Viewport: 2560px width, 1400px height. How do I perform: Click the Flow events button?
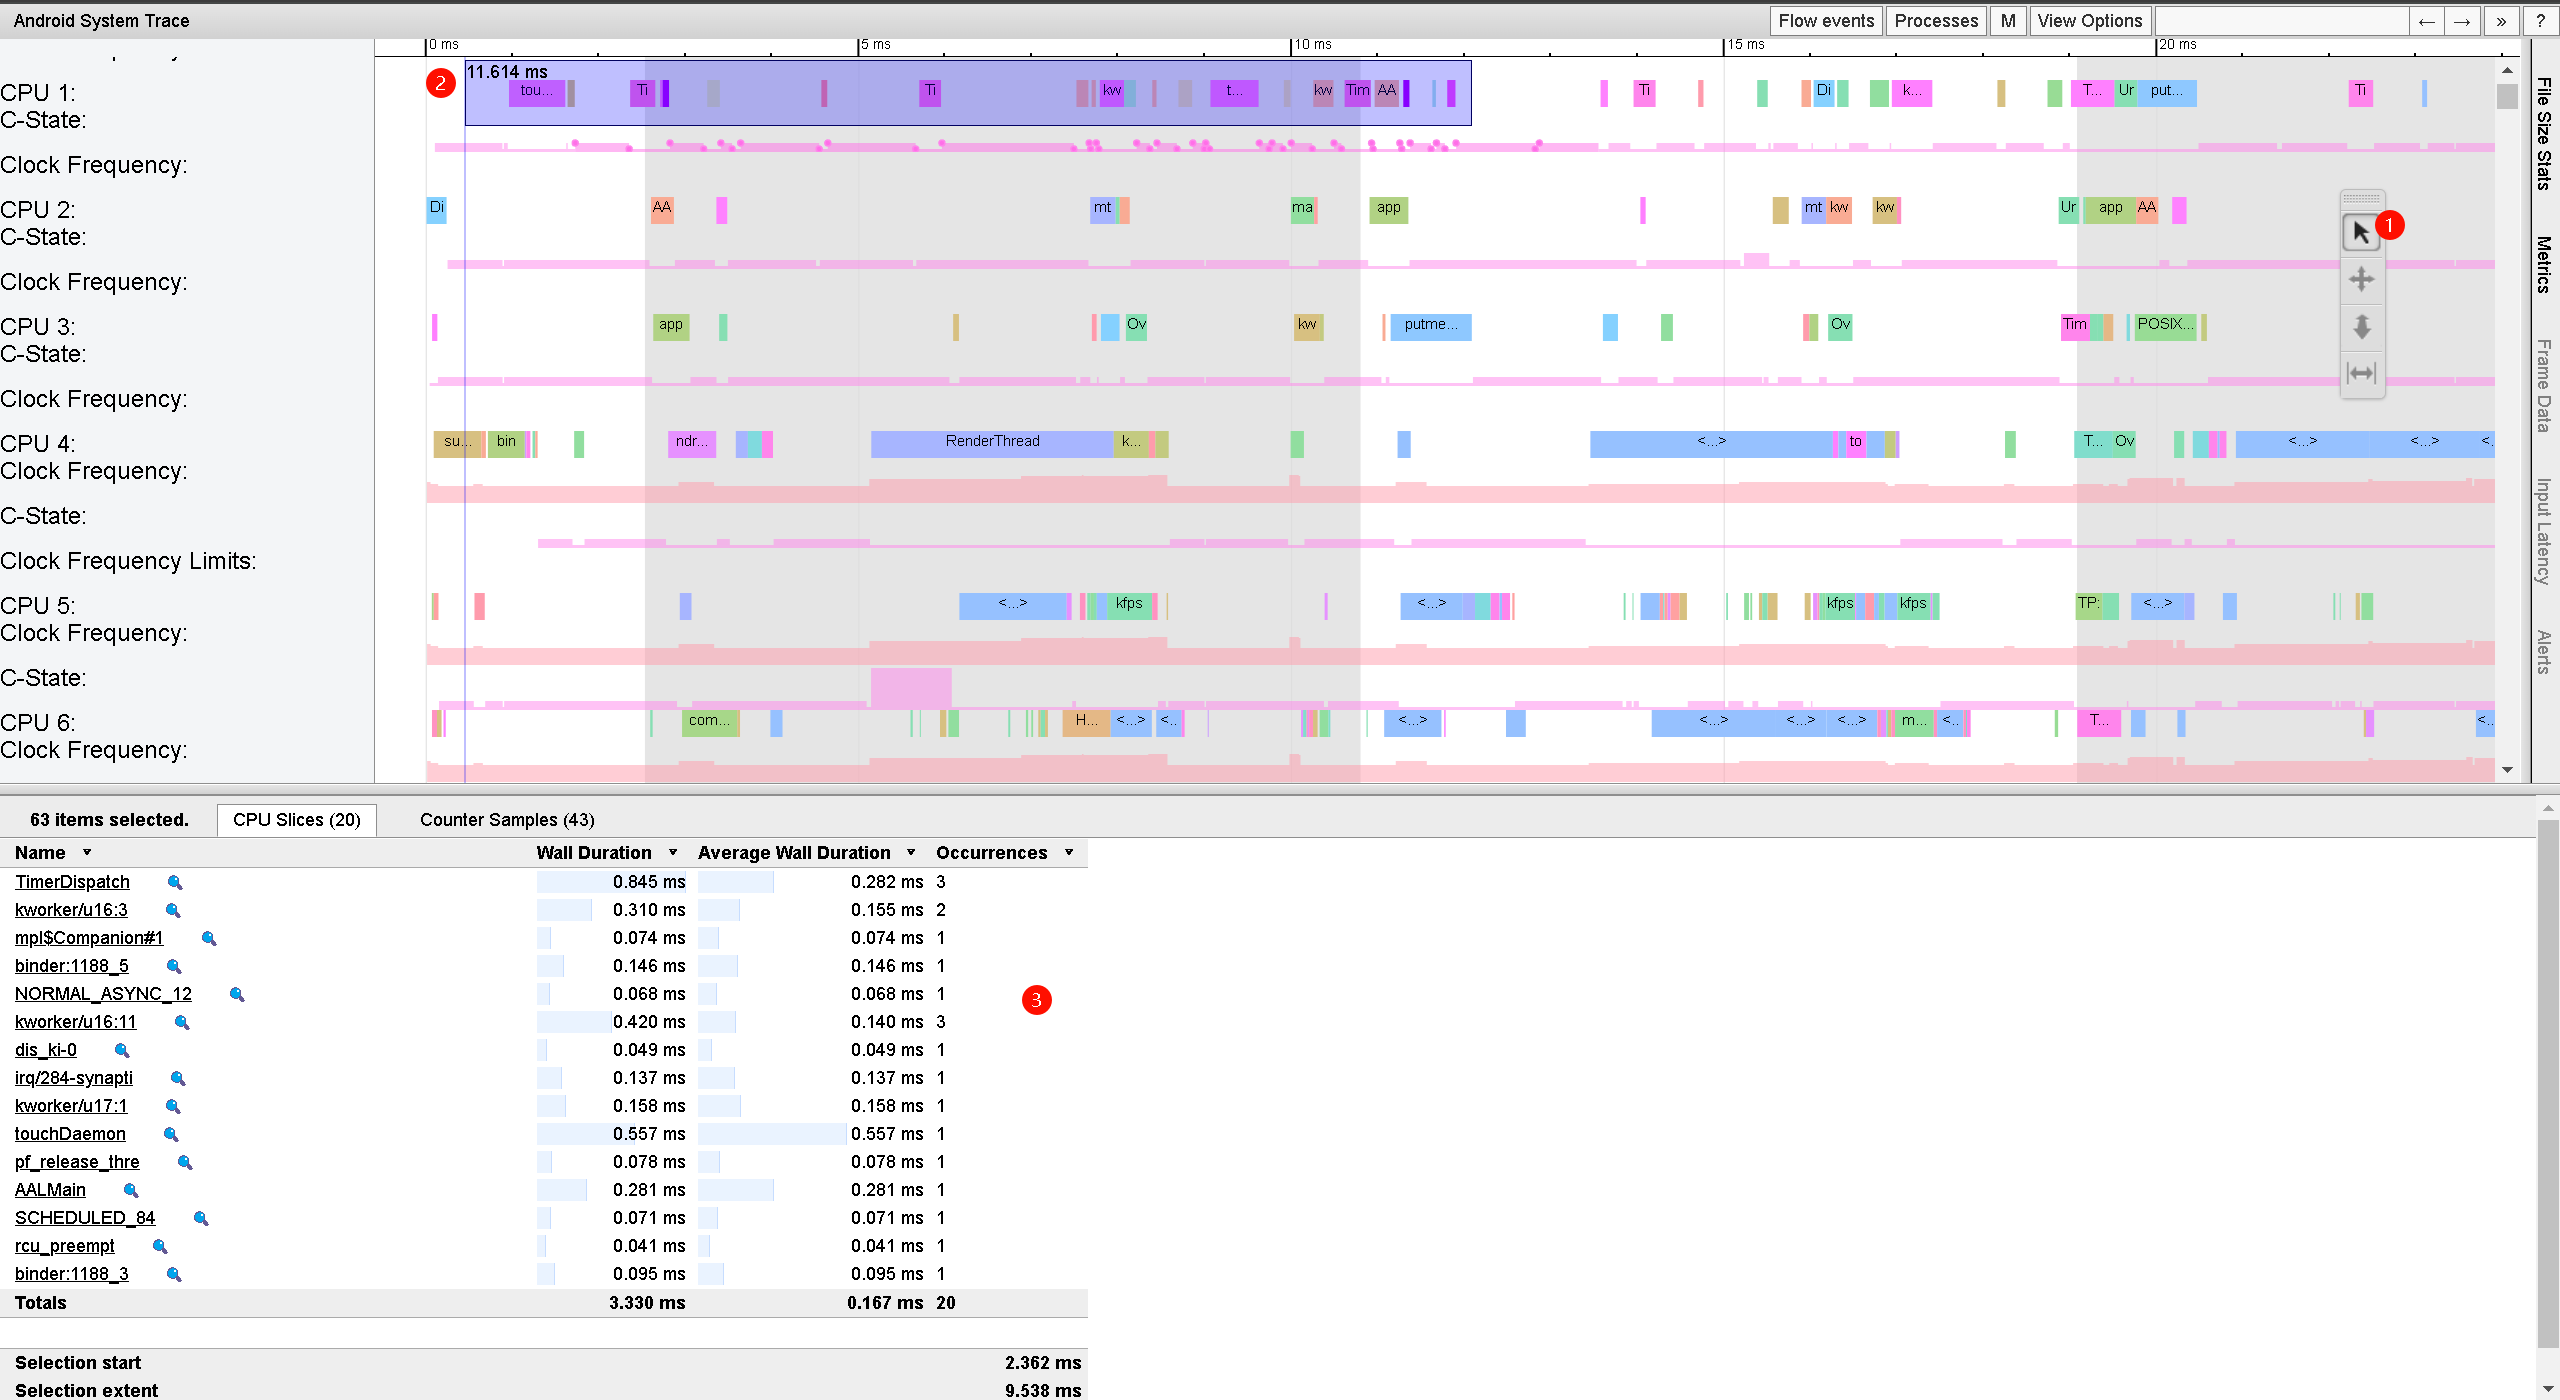click(1825, 21)
